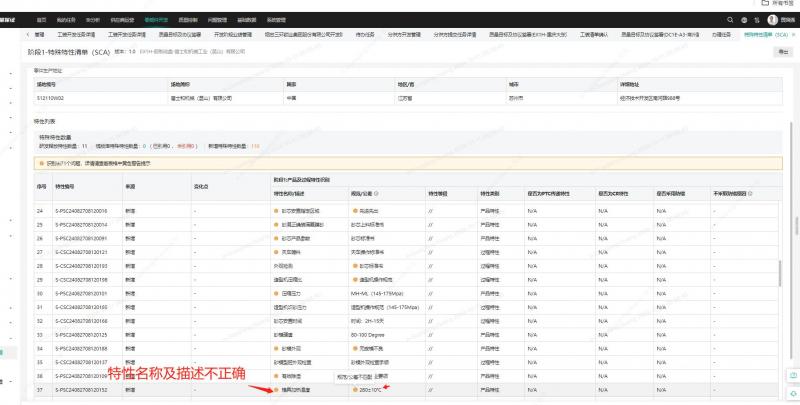Click the globe language icon
Image resolution: width=800 pixels, height=405 pixels.
point(744,20)
